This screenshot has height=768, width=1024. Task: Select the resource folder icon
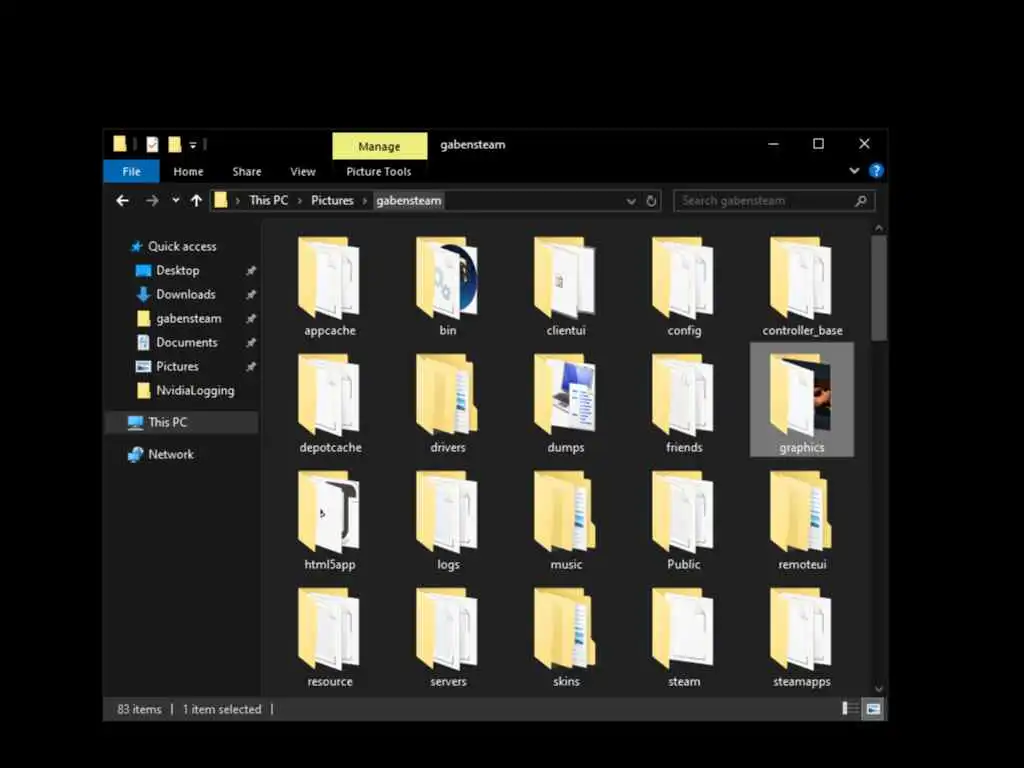[329, 629]
